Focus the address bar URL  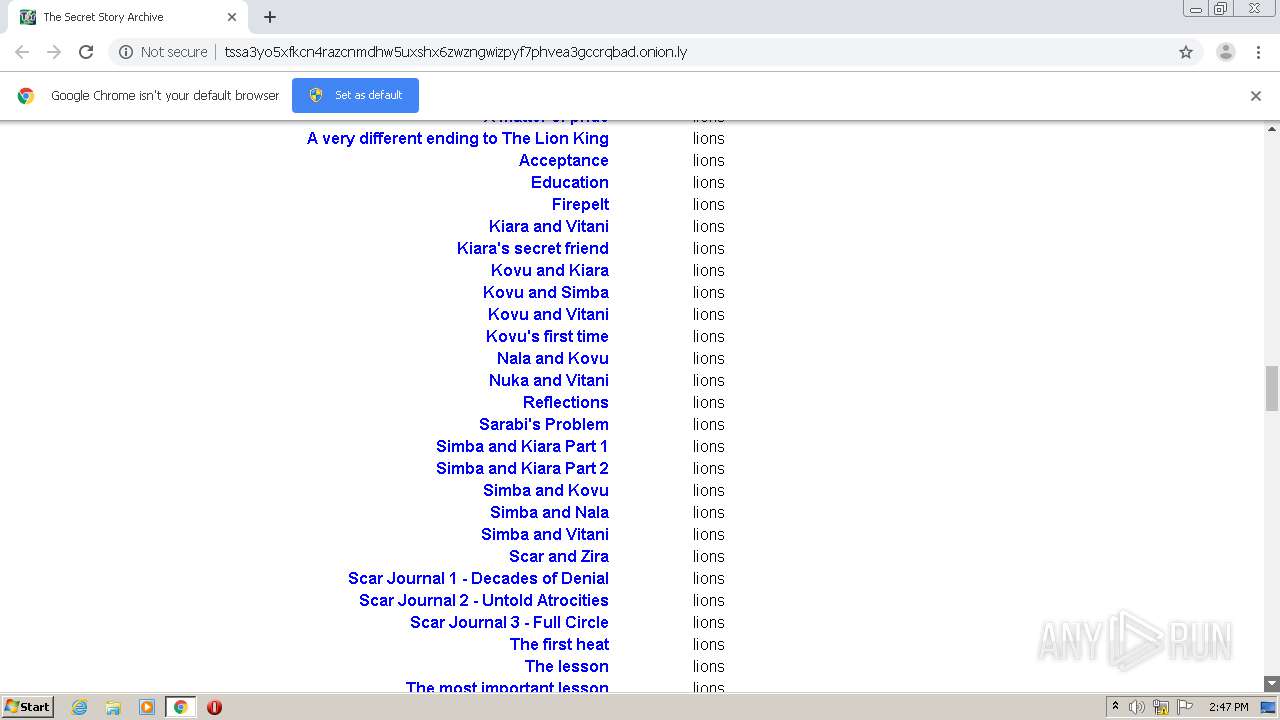(456, 52)
